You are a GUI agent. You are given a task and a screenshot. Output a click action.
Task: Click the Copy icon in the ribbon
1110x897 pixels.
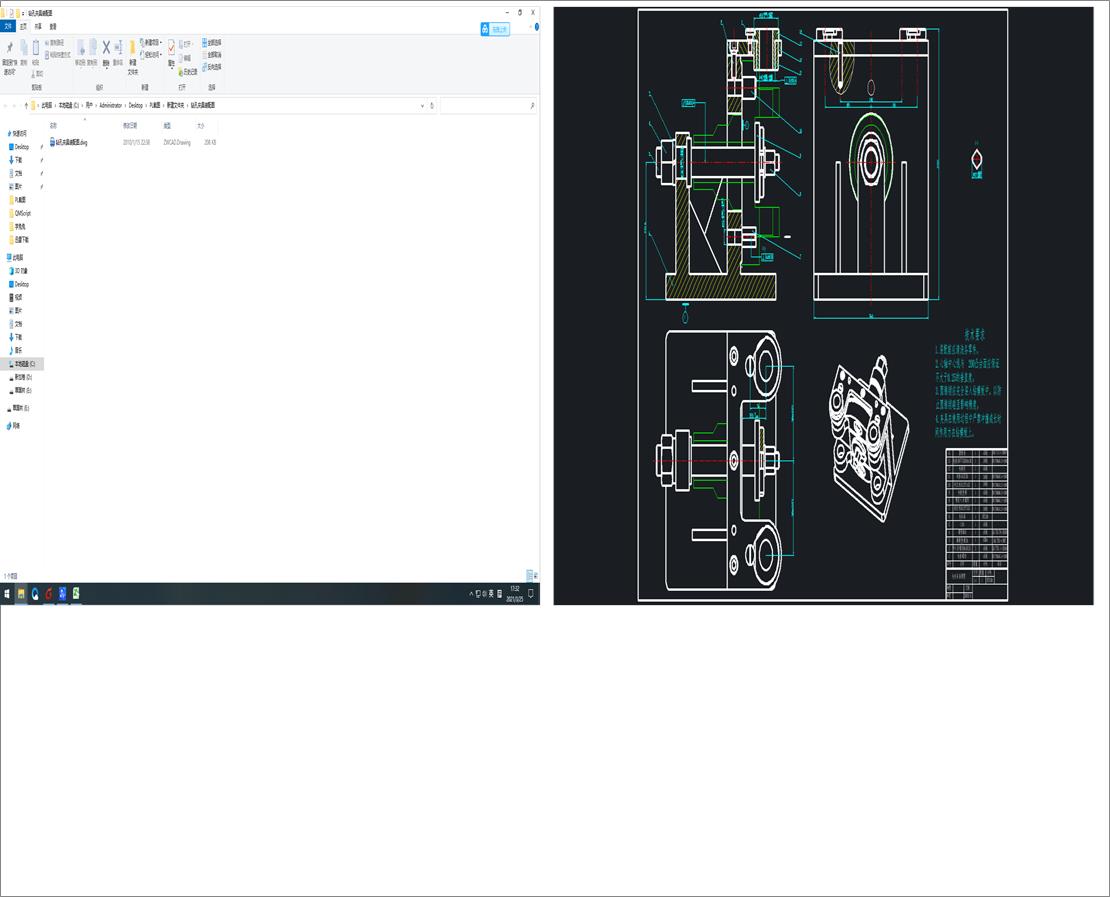[x=23, y=48]
